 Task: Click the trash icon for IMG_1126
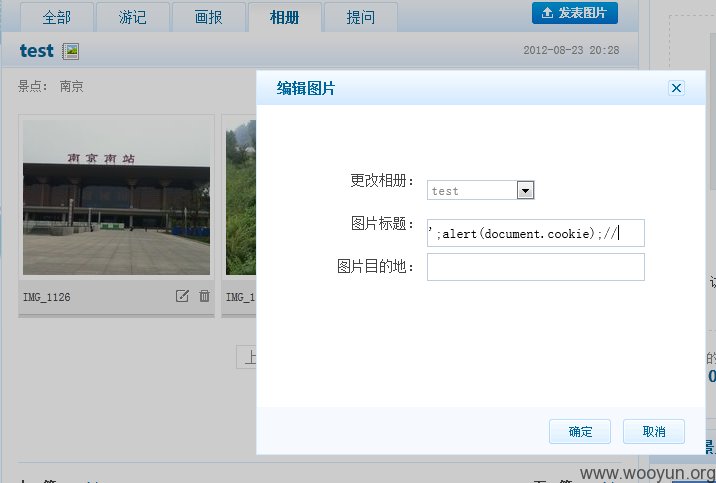click(204, 296)
